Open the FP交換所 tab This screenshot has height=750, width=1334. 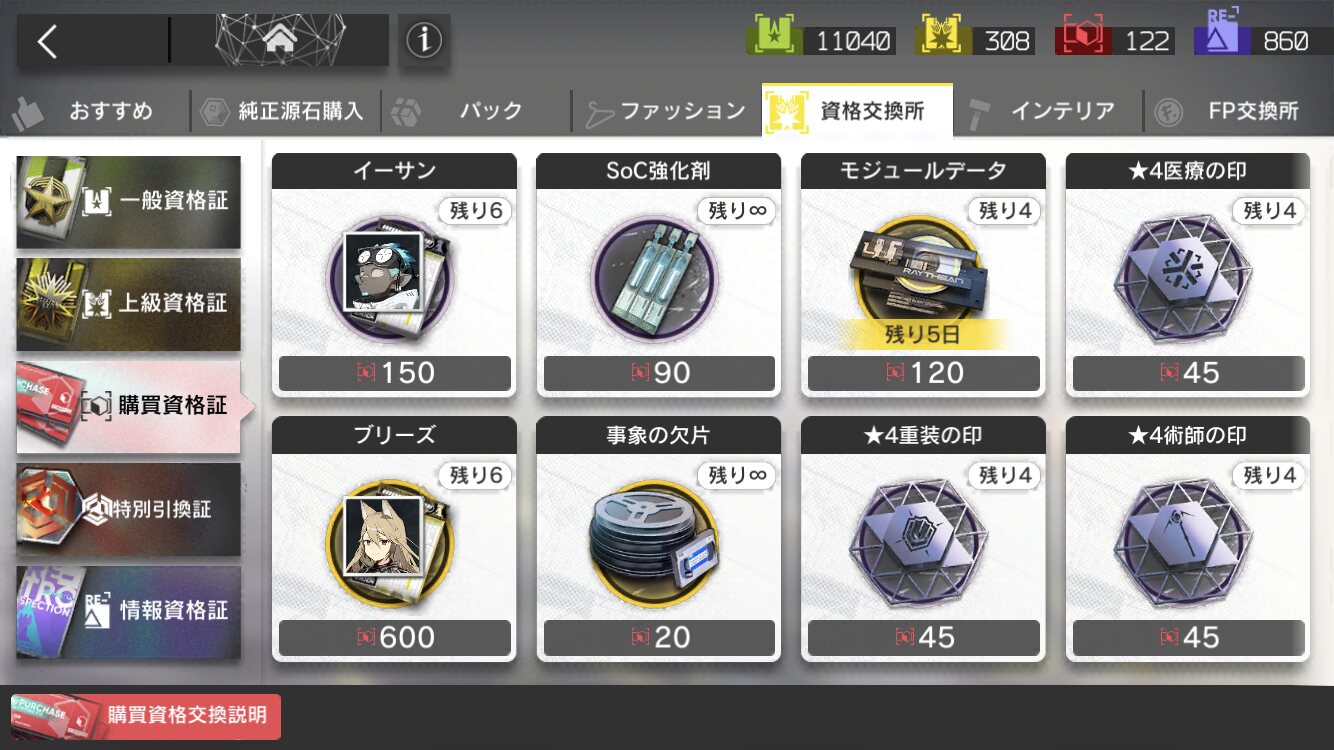pos(1240,111)
